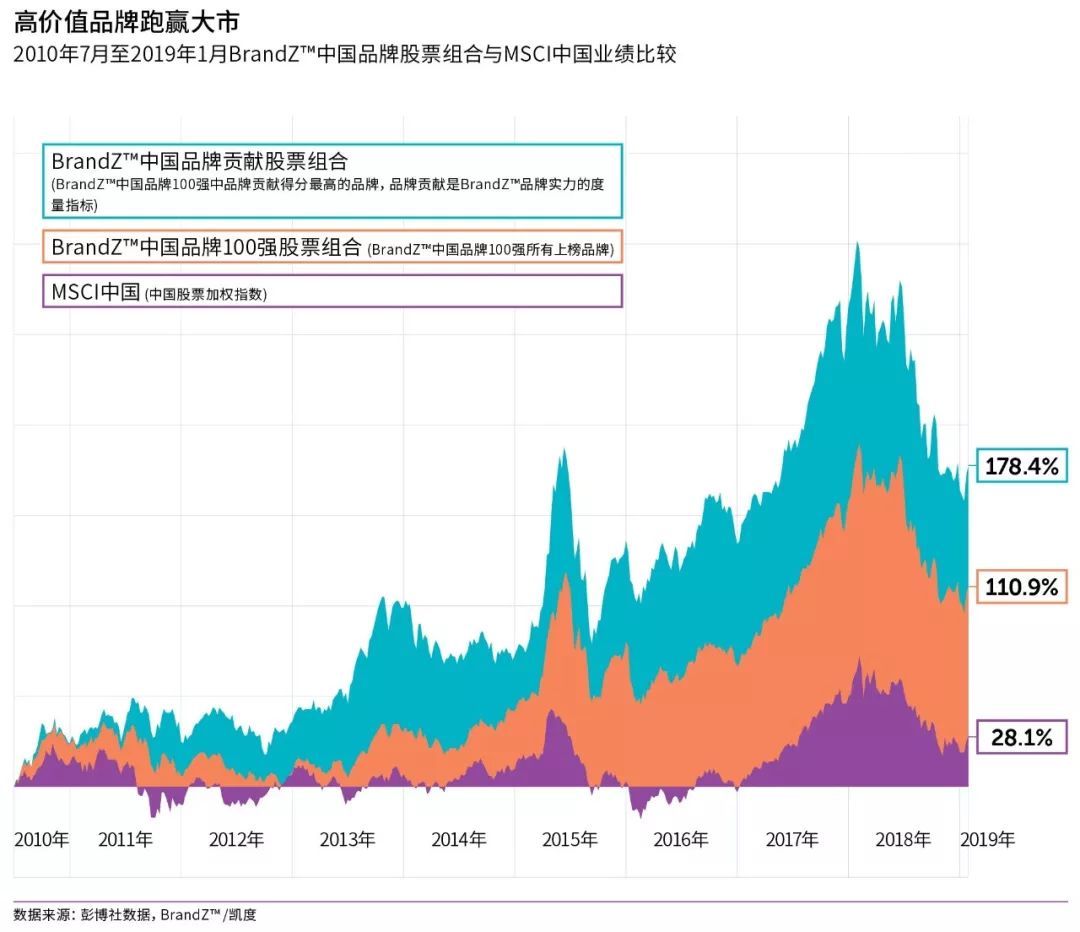1080x932 pixels.
Task: Select the purple MSCI中国 legend box
Action: click(x=332, y=292)
